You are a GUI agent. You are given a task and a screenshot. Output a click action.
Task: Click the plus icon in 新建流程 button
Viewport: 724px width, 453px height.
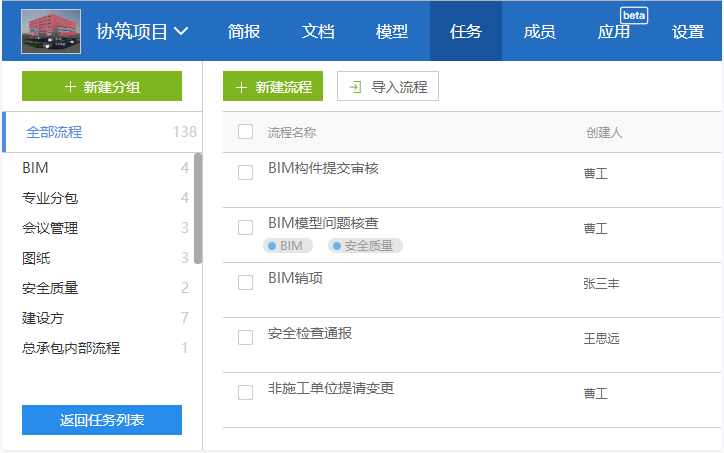click(x=241, y=87)
